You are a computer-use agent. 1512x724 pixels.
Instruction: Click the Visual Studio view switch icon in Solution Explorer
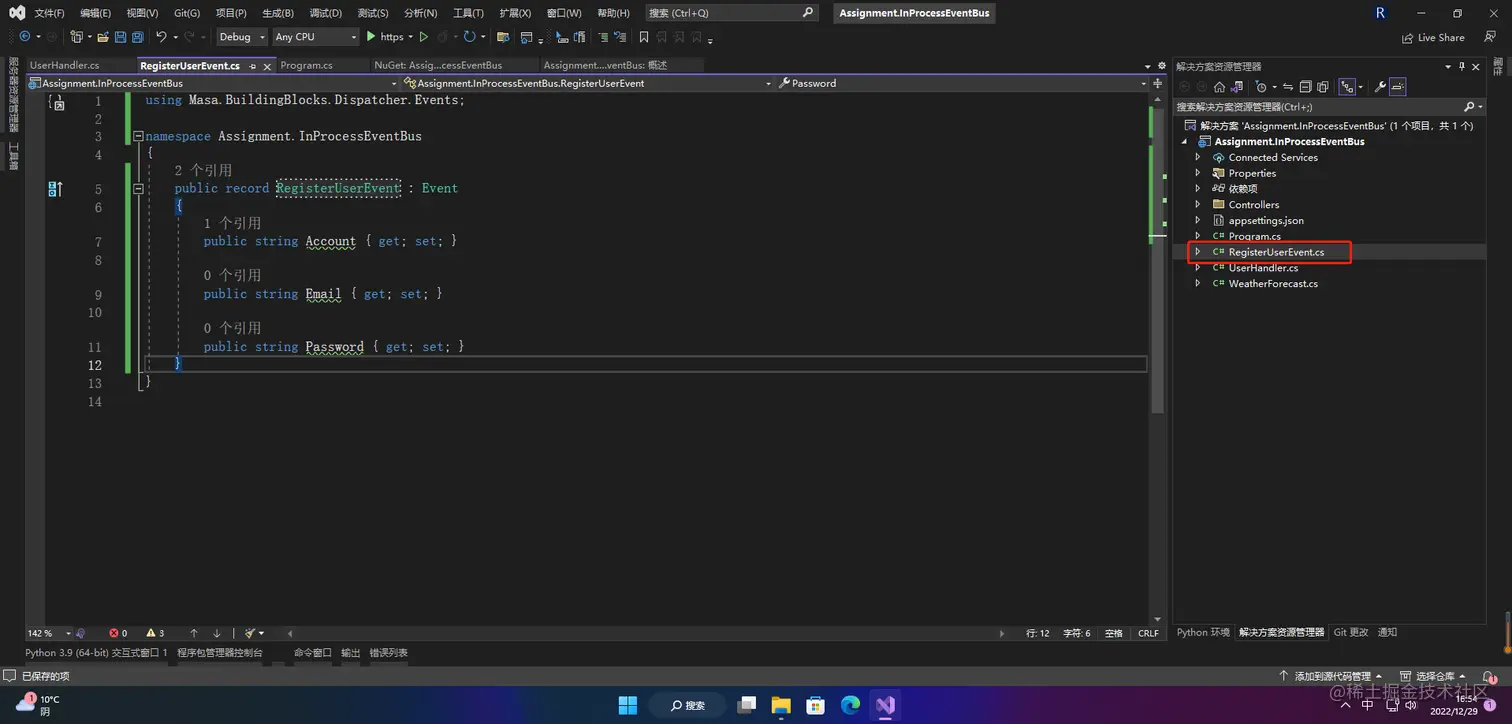coord(1236,87)
